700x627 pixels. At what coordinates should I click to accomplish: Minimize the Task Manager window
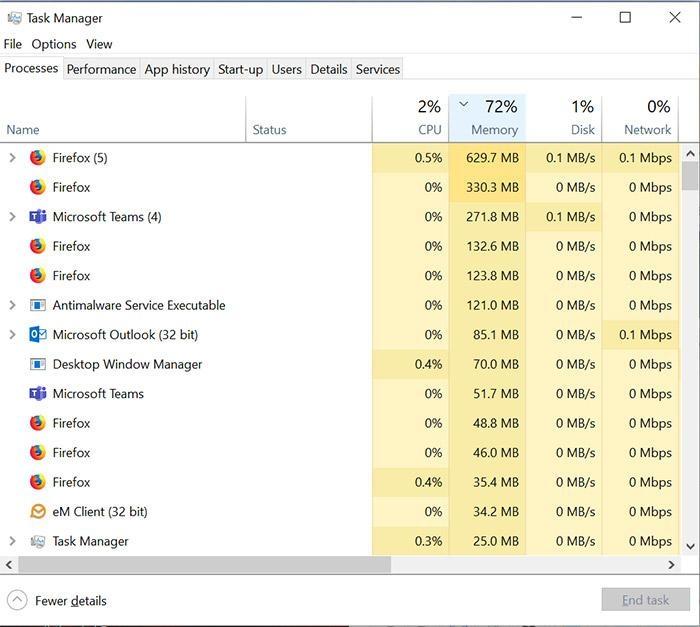click(577, 18)
